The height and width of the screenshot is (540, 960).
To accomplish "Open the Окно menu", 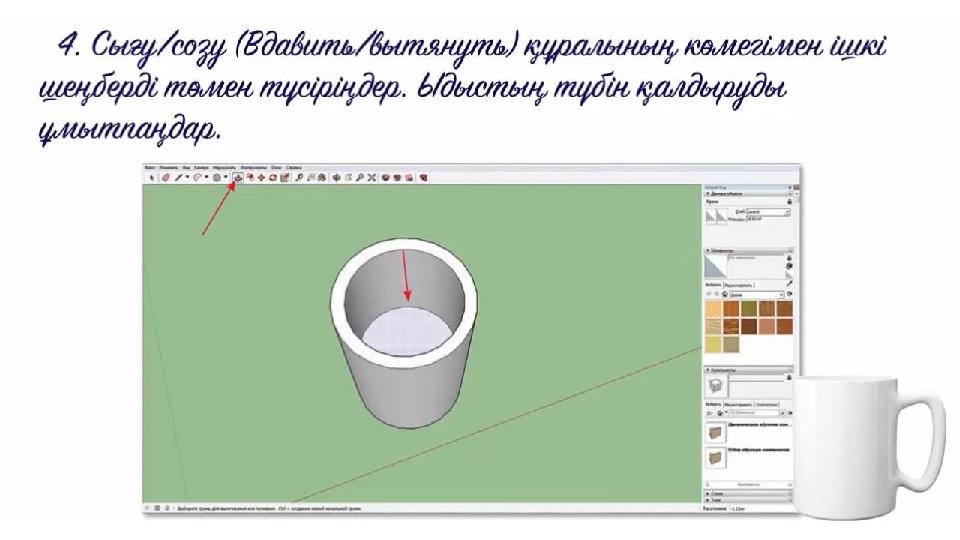I will point(276,168).
